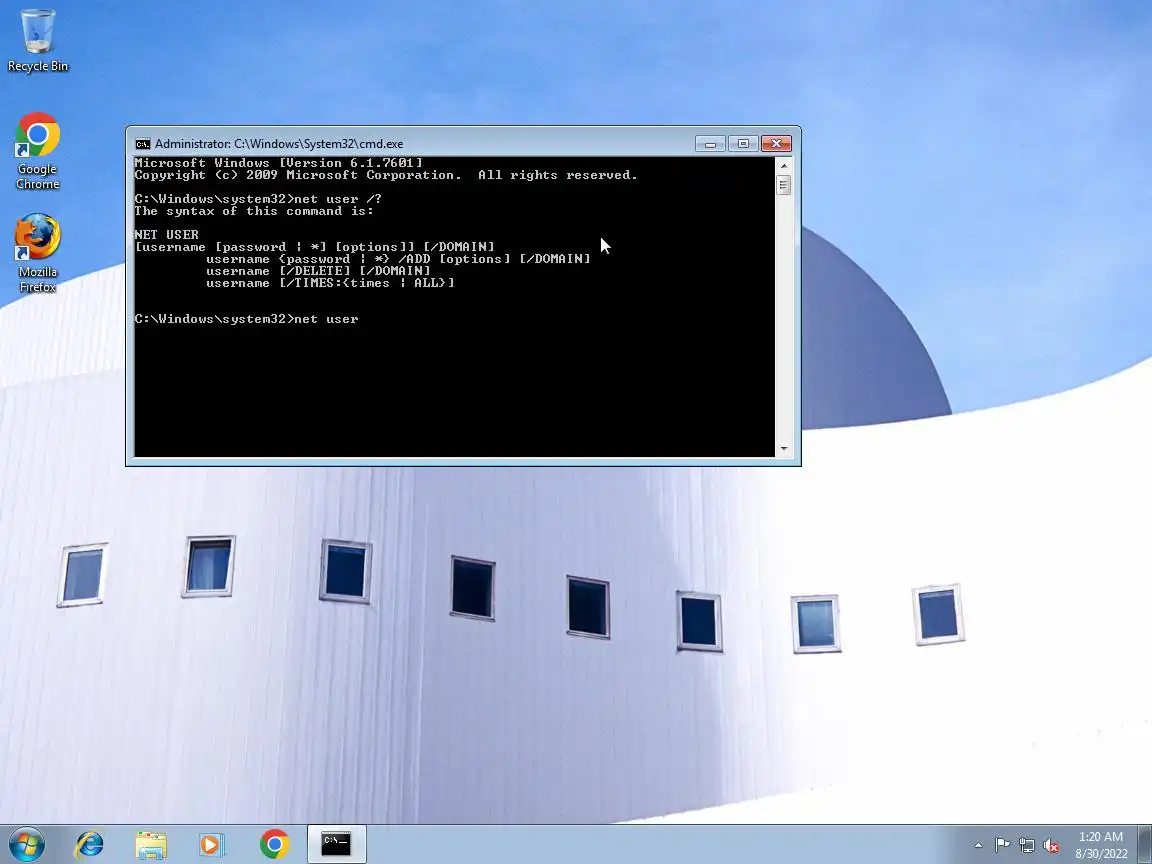The image size is (1152, 864).
Task: Launch Chrome from the taskbar
Action: click(274, 844)
